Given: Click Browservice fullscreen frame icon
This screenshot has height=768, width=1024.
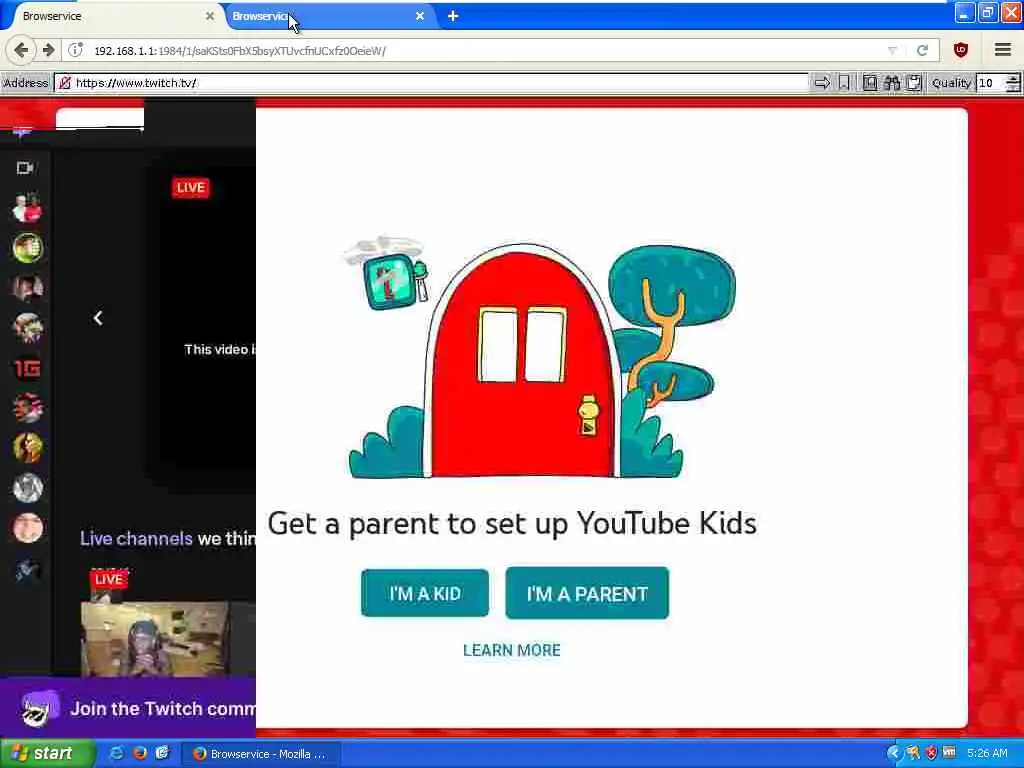Looking at the screenshot, I should click(869, 83).
